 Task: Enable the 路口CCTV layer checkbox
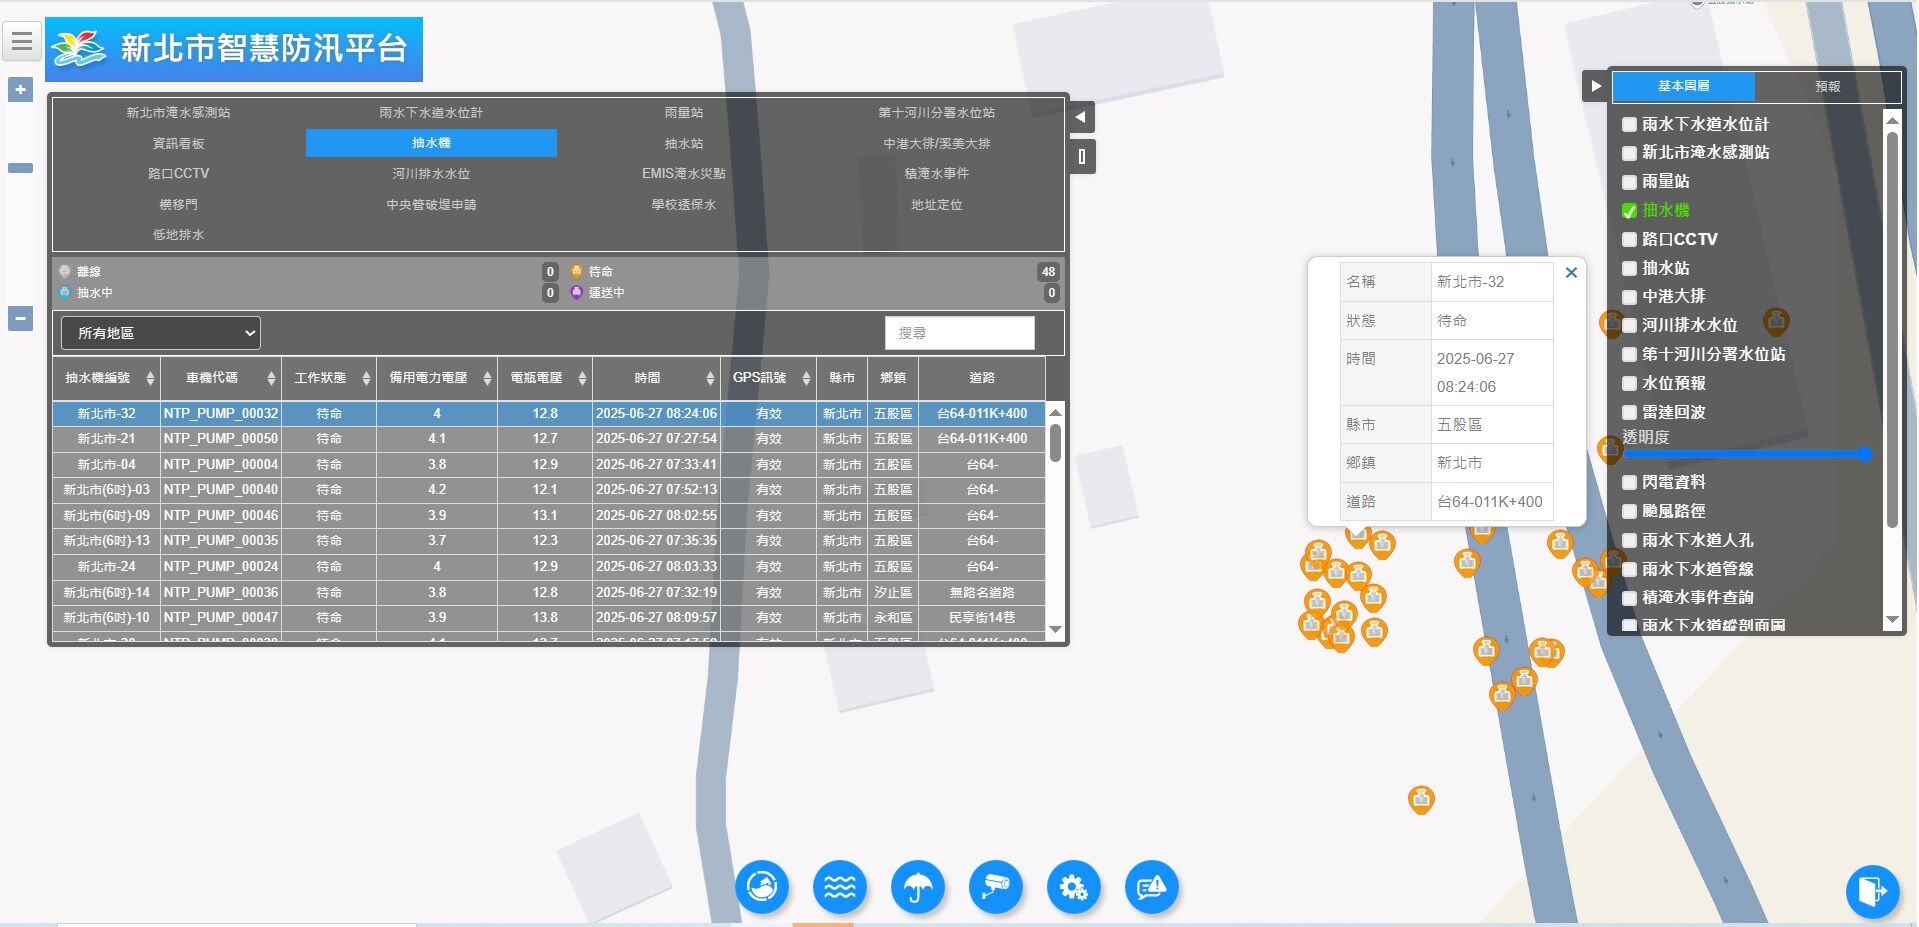point(1629,240)
